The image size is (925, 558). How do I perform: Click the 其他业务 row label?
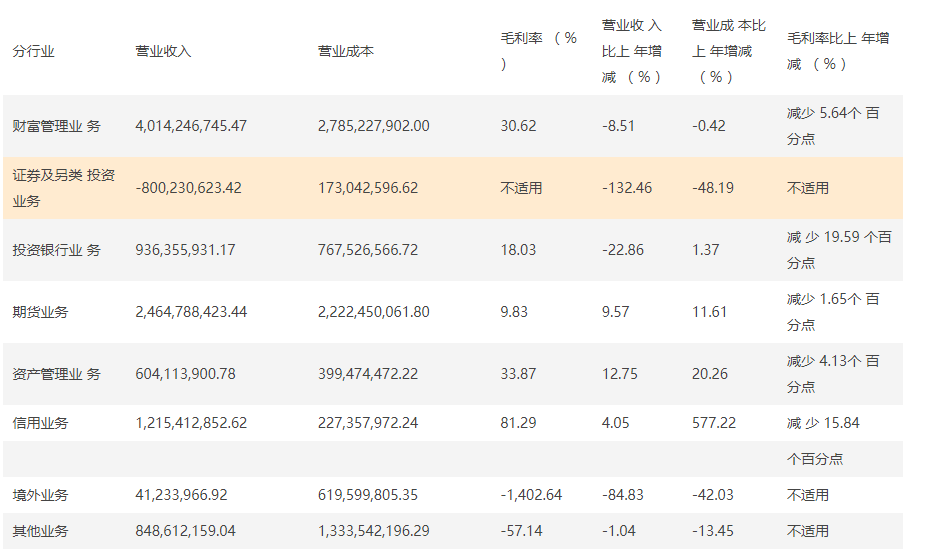coord(40,531)
